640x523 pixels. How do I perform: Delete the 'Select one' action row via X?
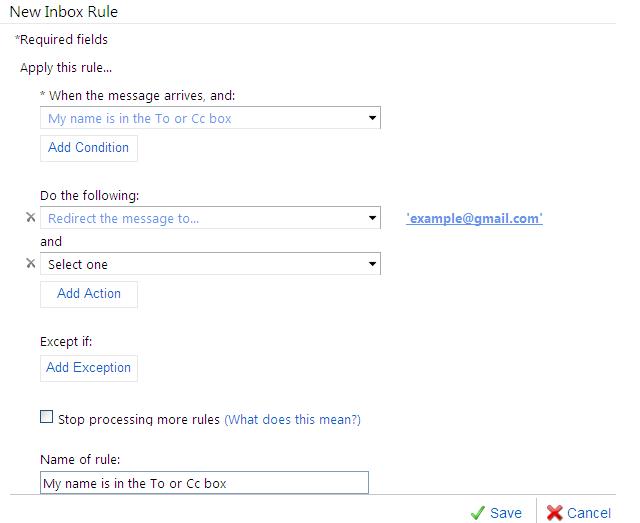30,264
